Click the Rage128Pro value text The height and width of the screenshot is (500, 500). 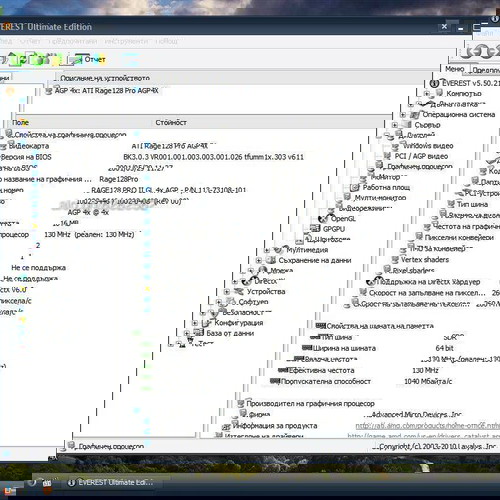tap(119, 179)
